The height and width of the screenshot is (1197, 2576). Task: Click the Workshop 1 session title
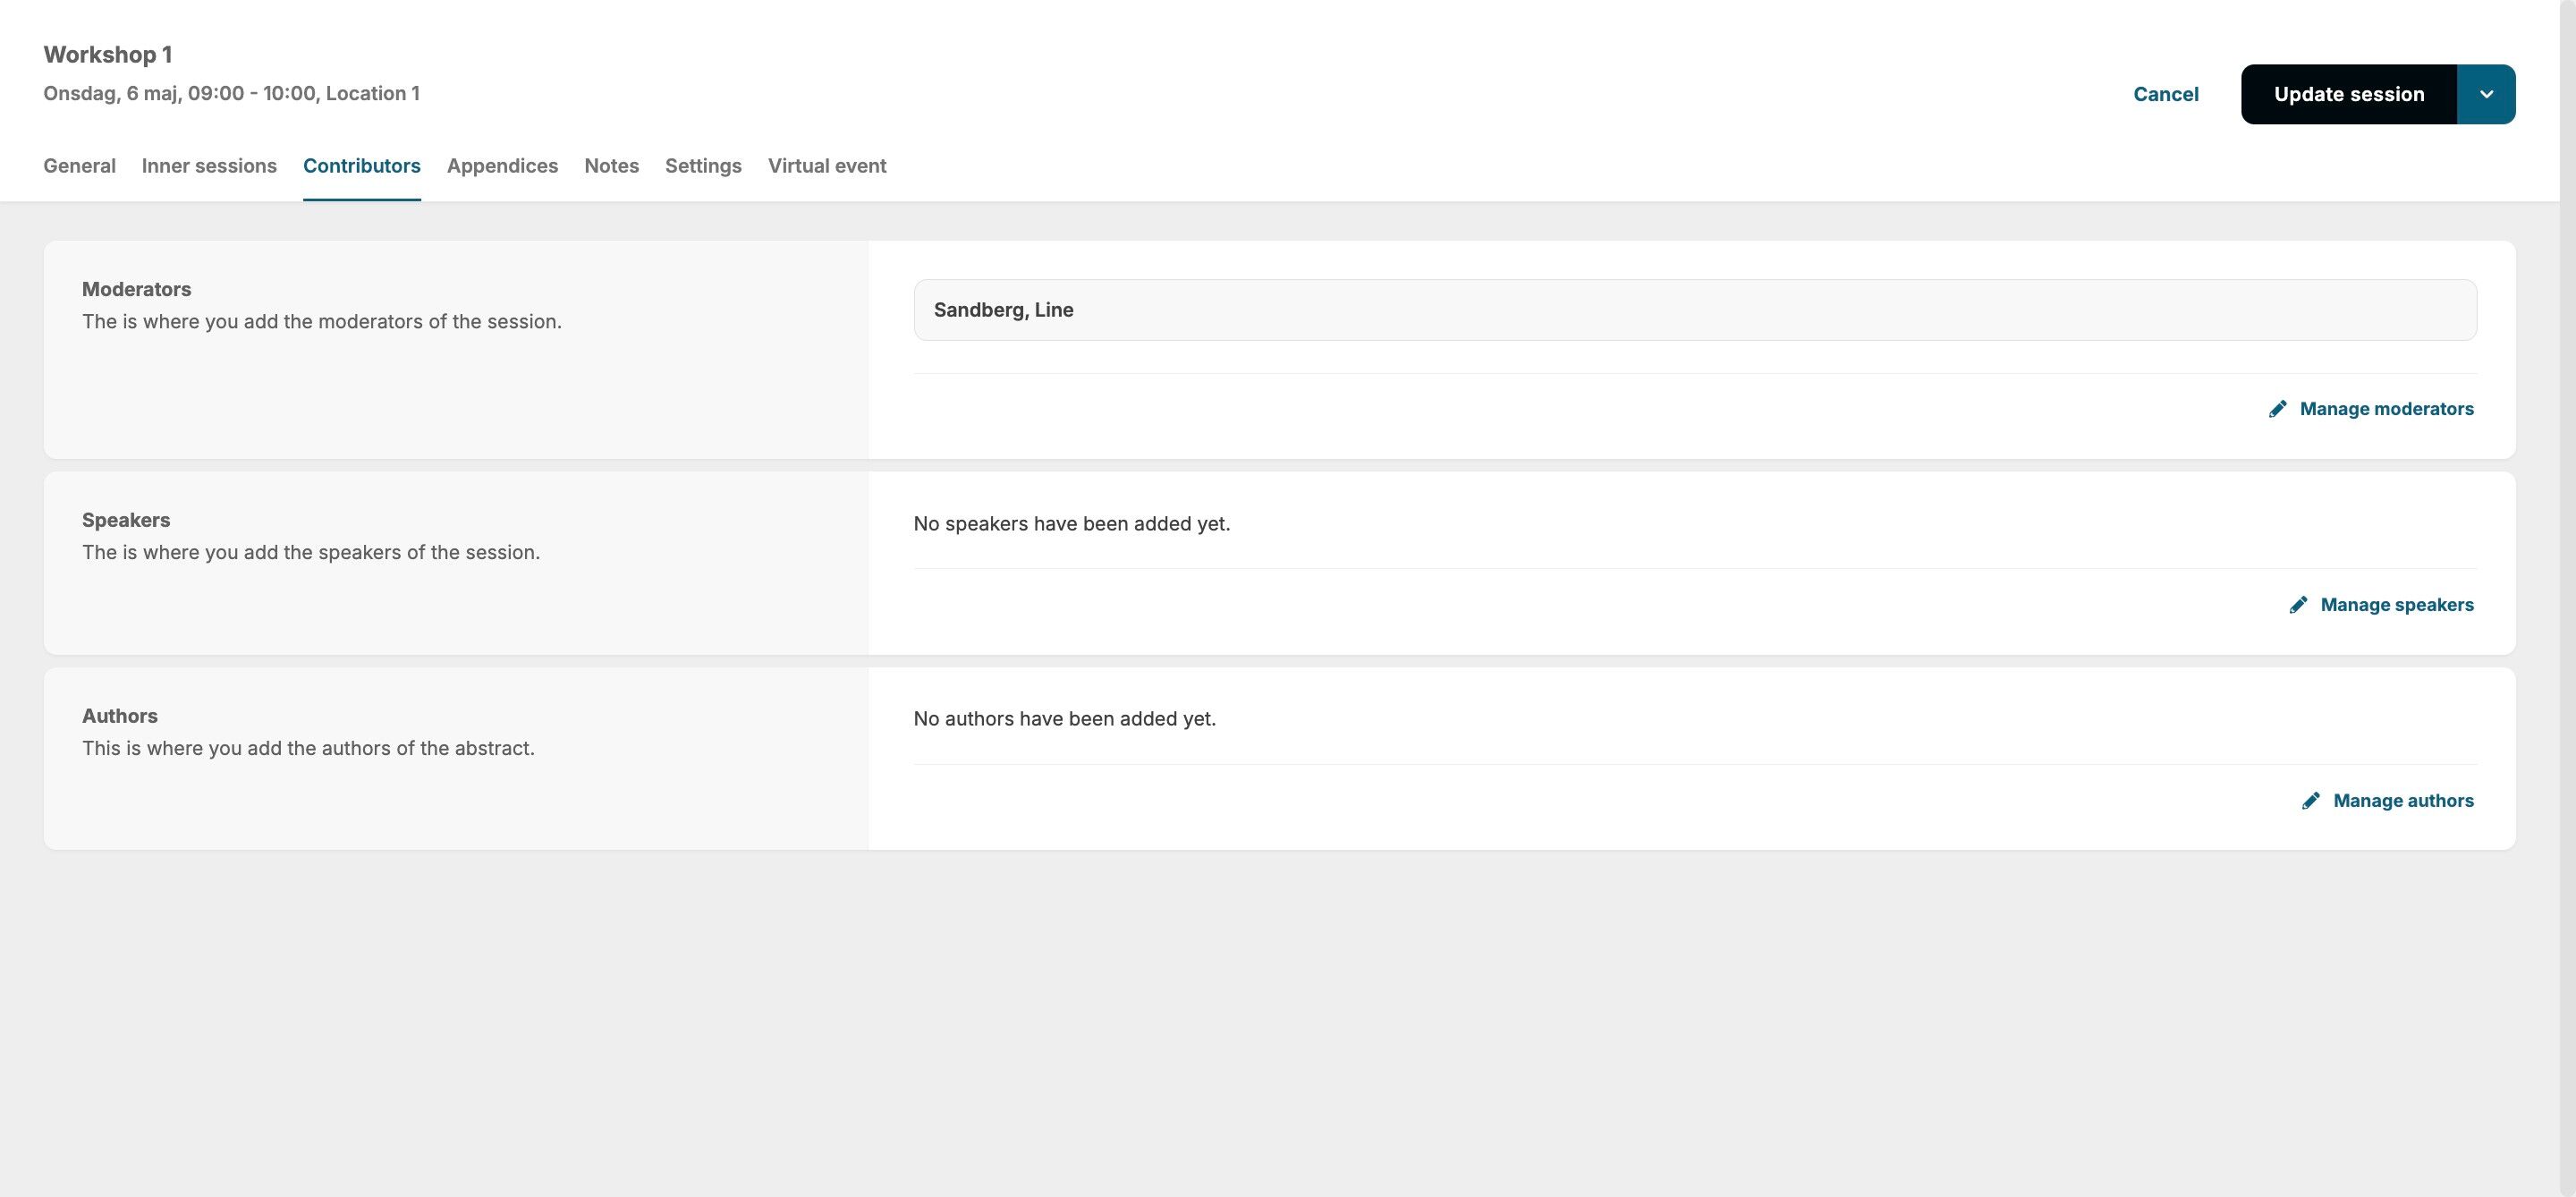pos(108,55)
